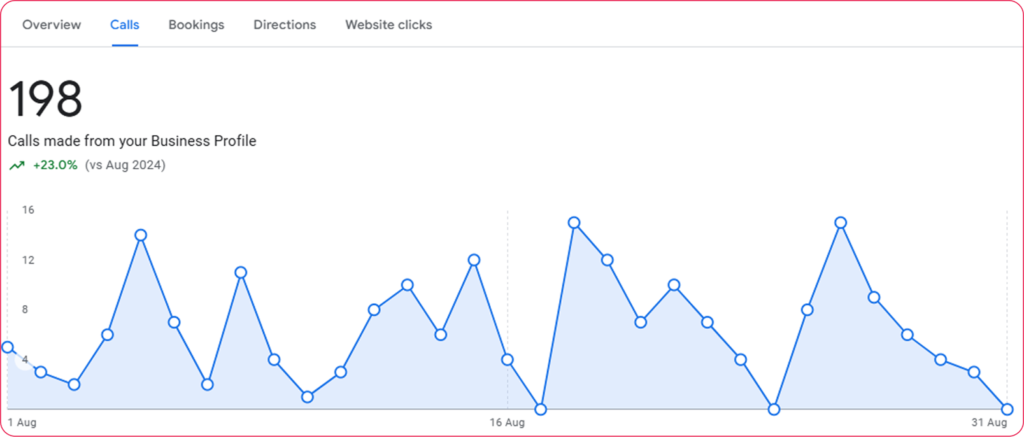1024x437 pixels.
Task: Select the first data point at 1 Aug
Action: pos(8,347)
